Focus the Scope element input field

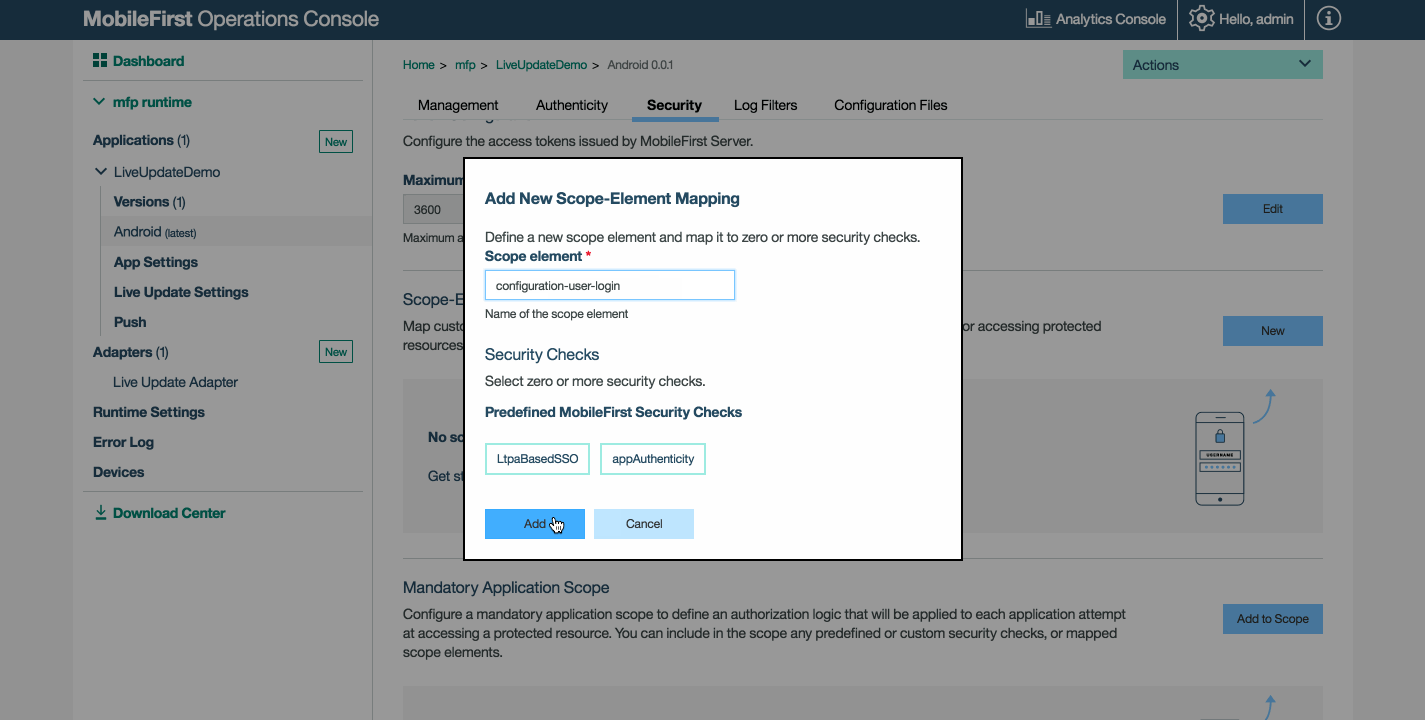(610, 285)
